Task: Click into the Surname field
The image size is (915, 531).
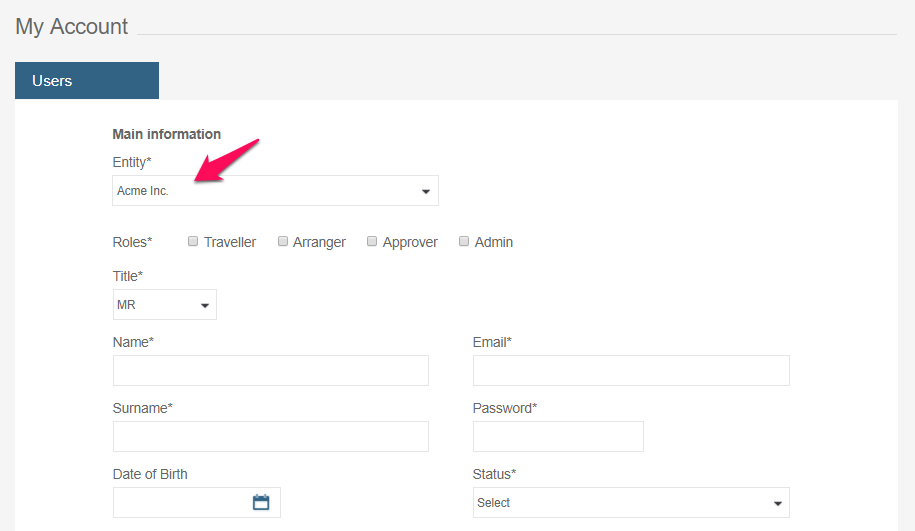Action: point(270,436)
